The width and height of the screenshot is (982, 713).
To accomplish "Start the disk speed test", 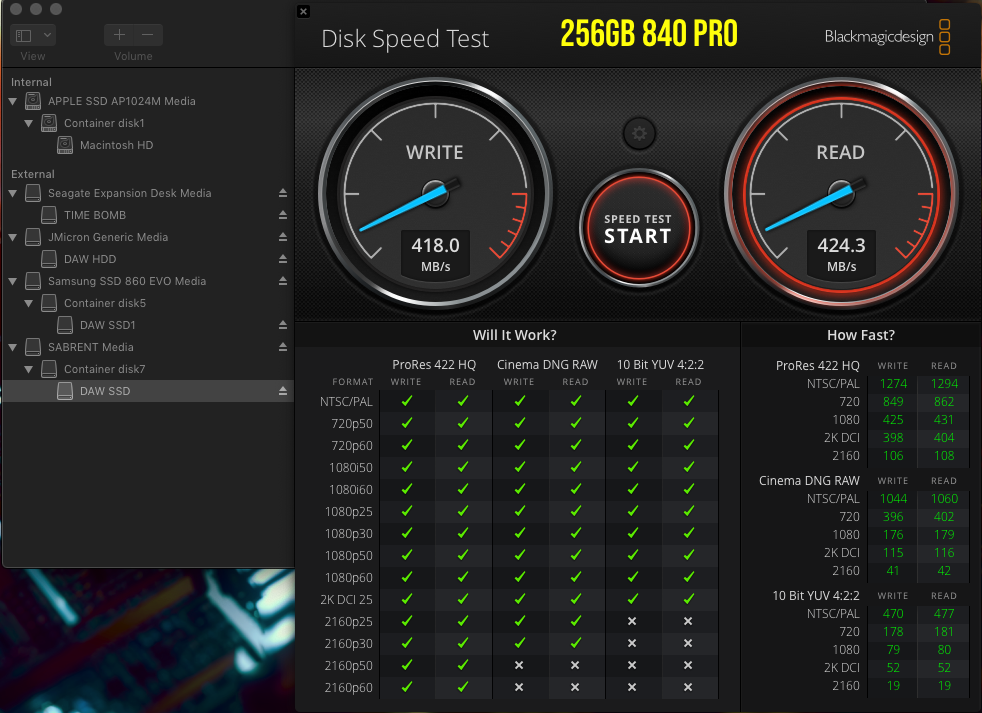I will 638,228.
